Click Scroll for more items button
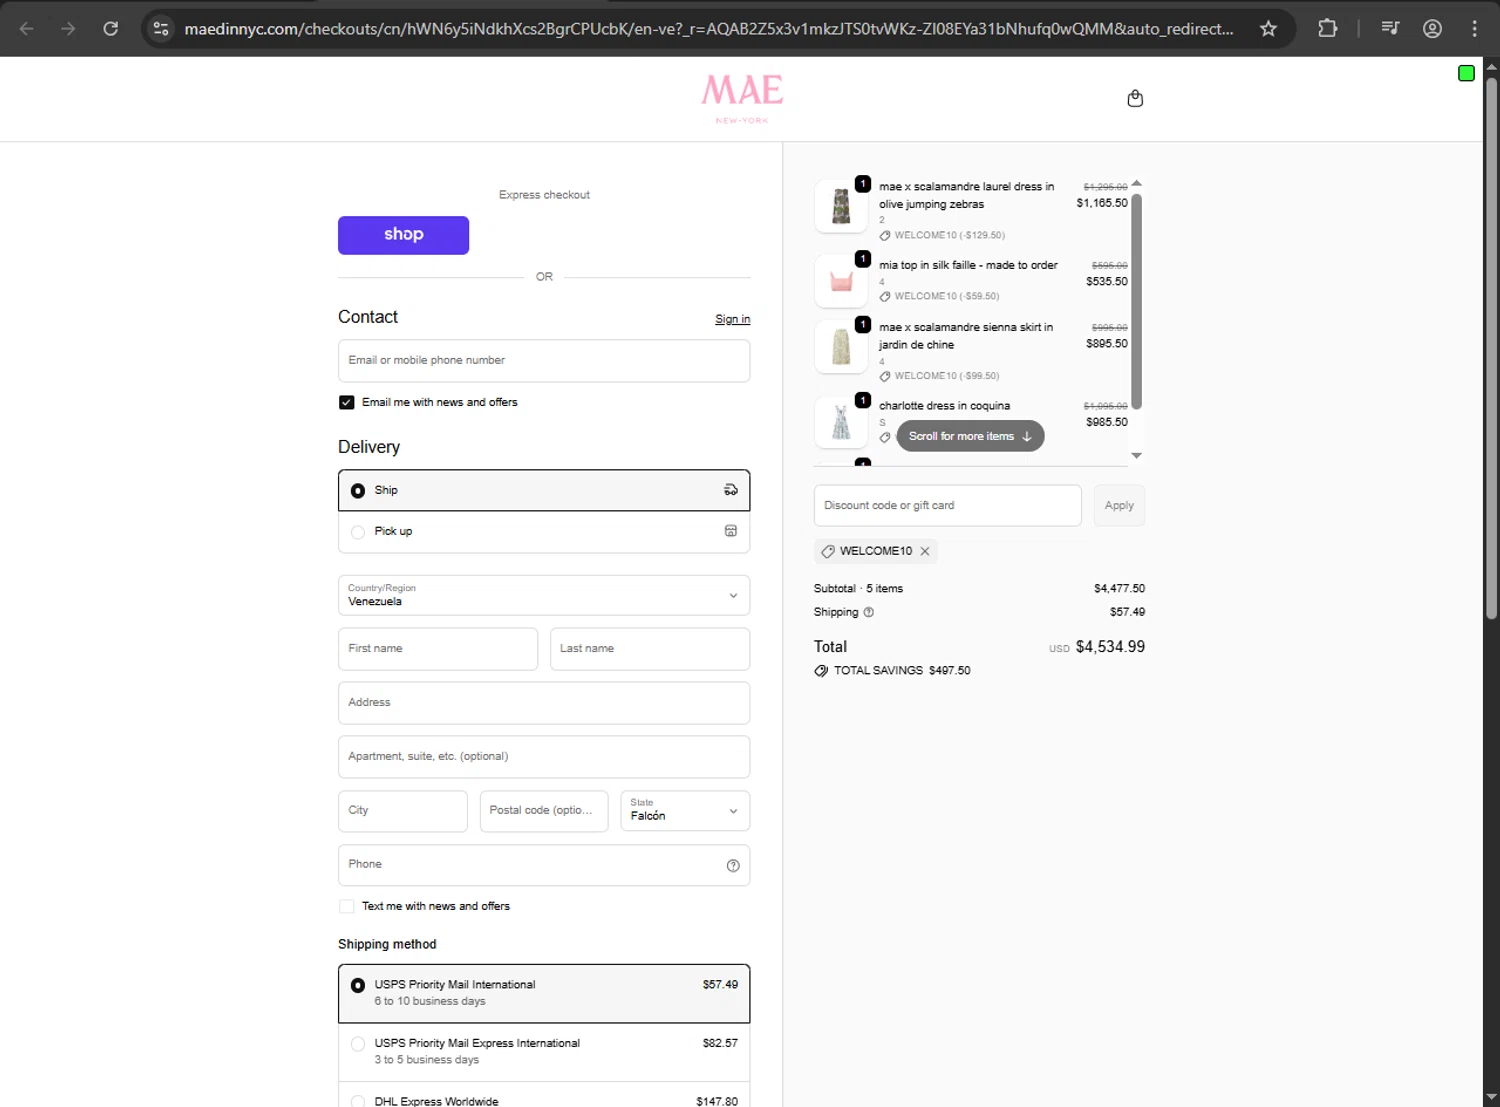 coord(970,436)
